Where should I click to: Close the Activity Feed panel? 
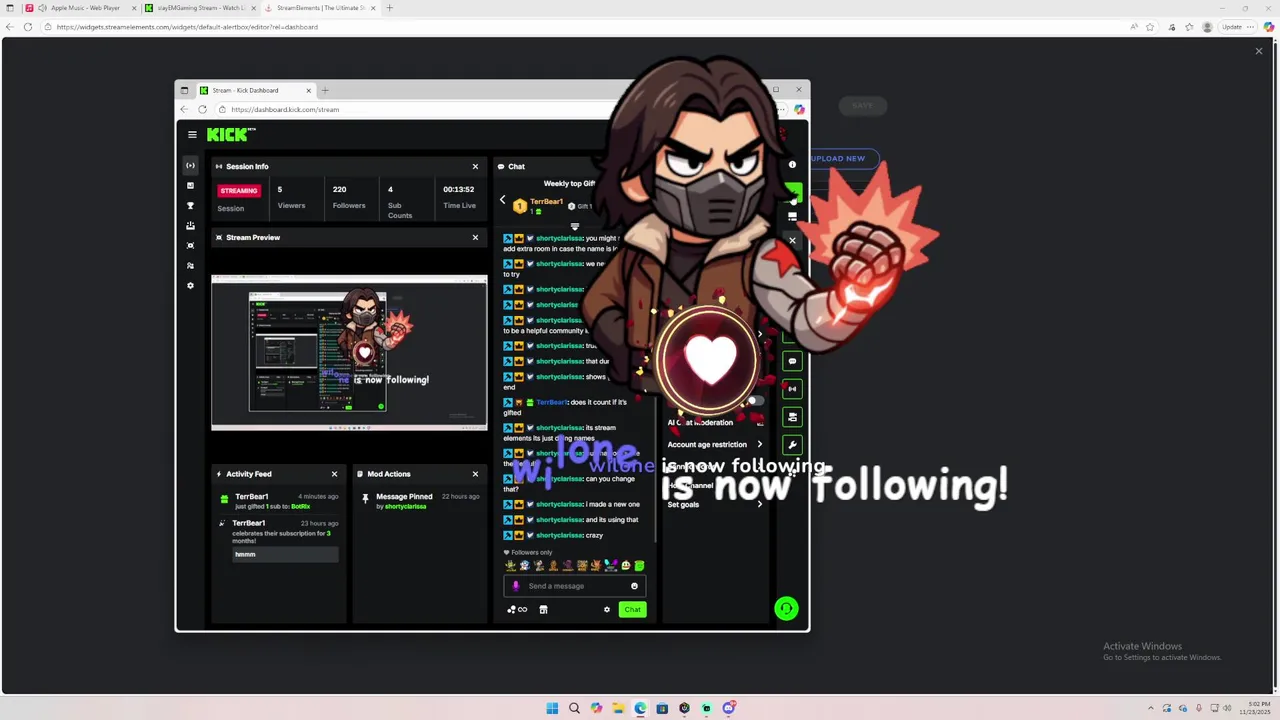point(334,474)
